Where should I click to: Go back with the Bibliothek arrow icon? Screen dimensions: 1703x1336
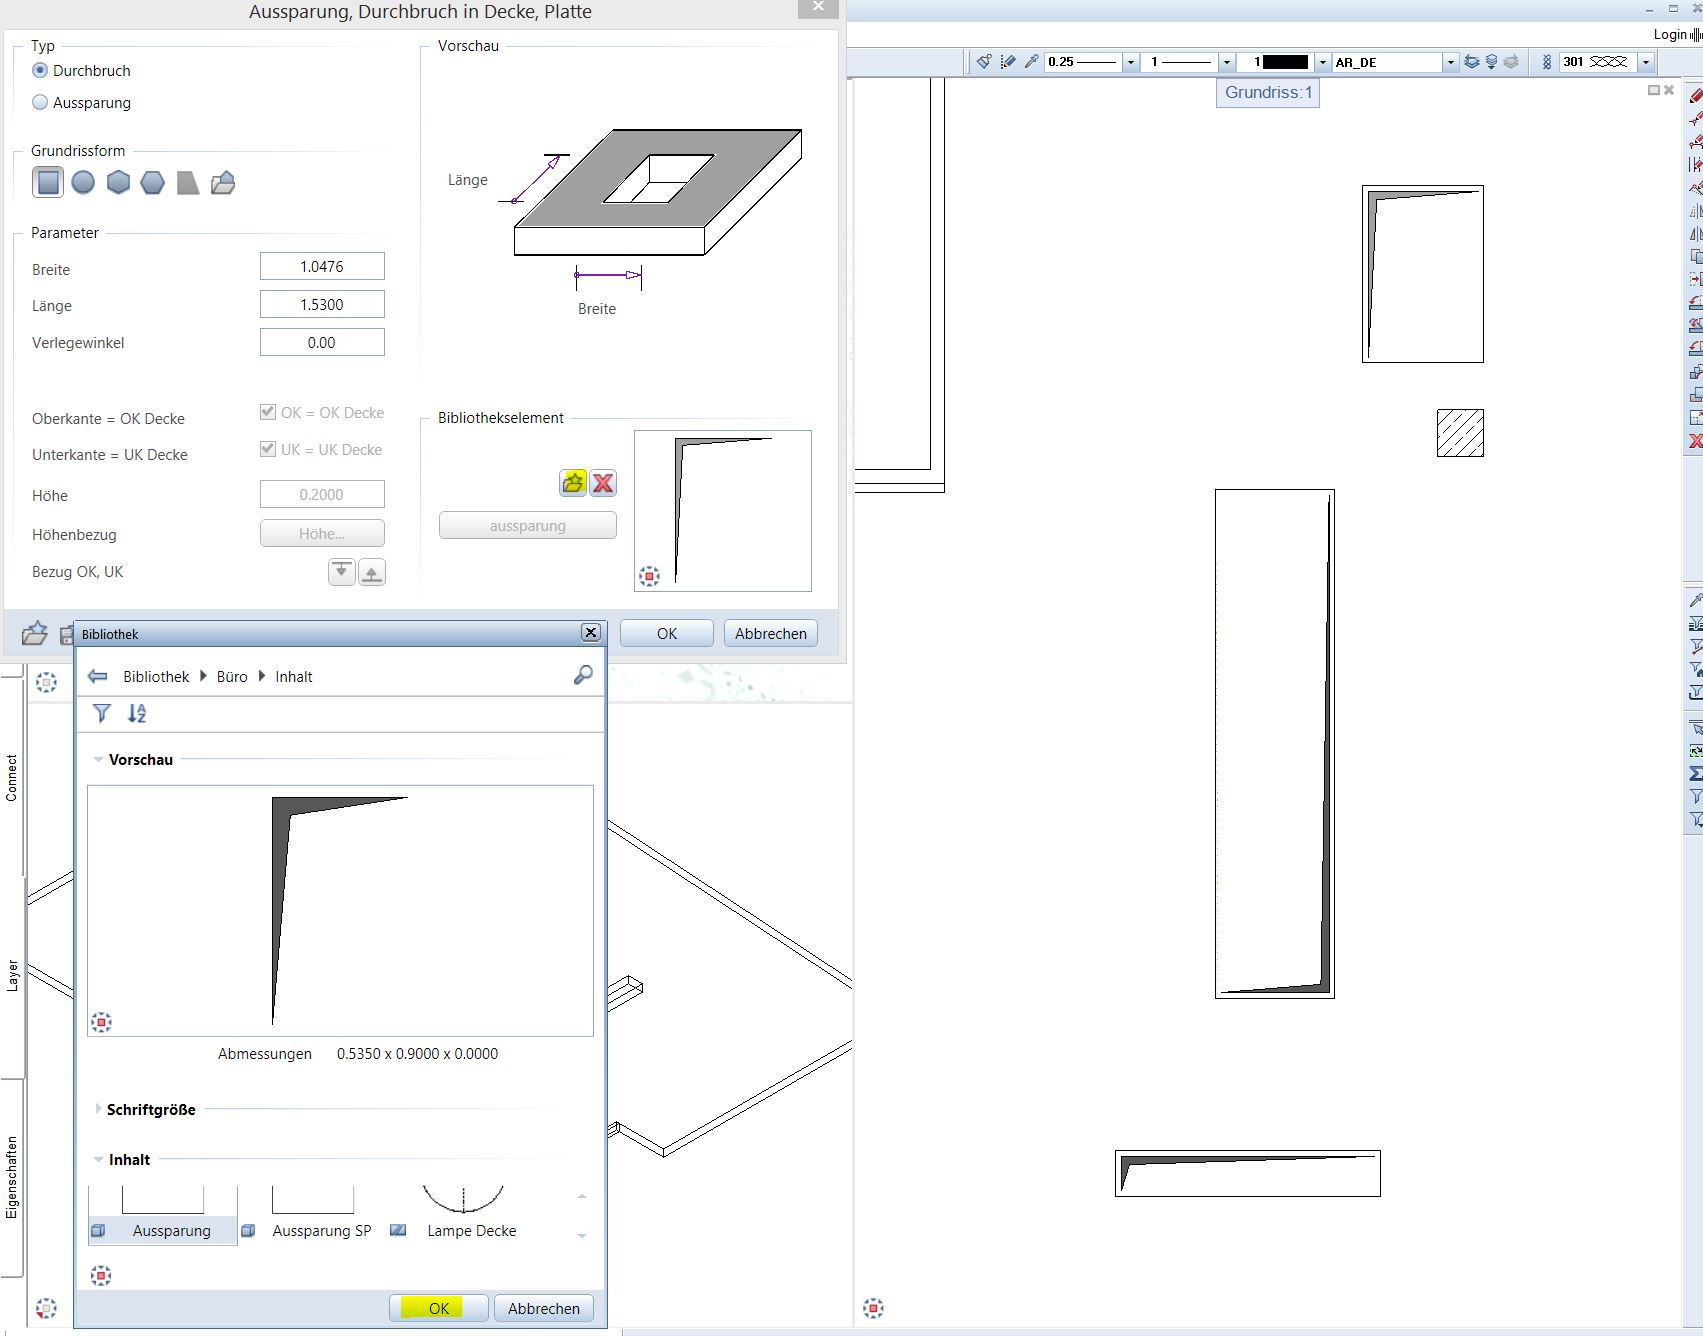click(97, 676)
